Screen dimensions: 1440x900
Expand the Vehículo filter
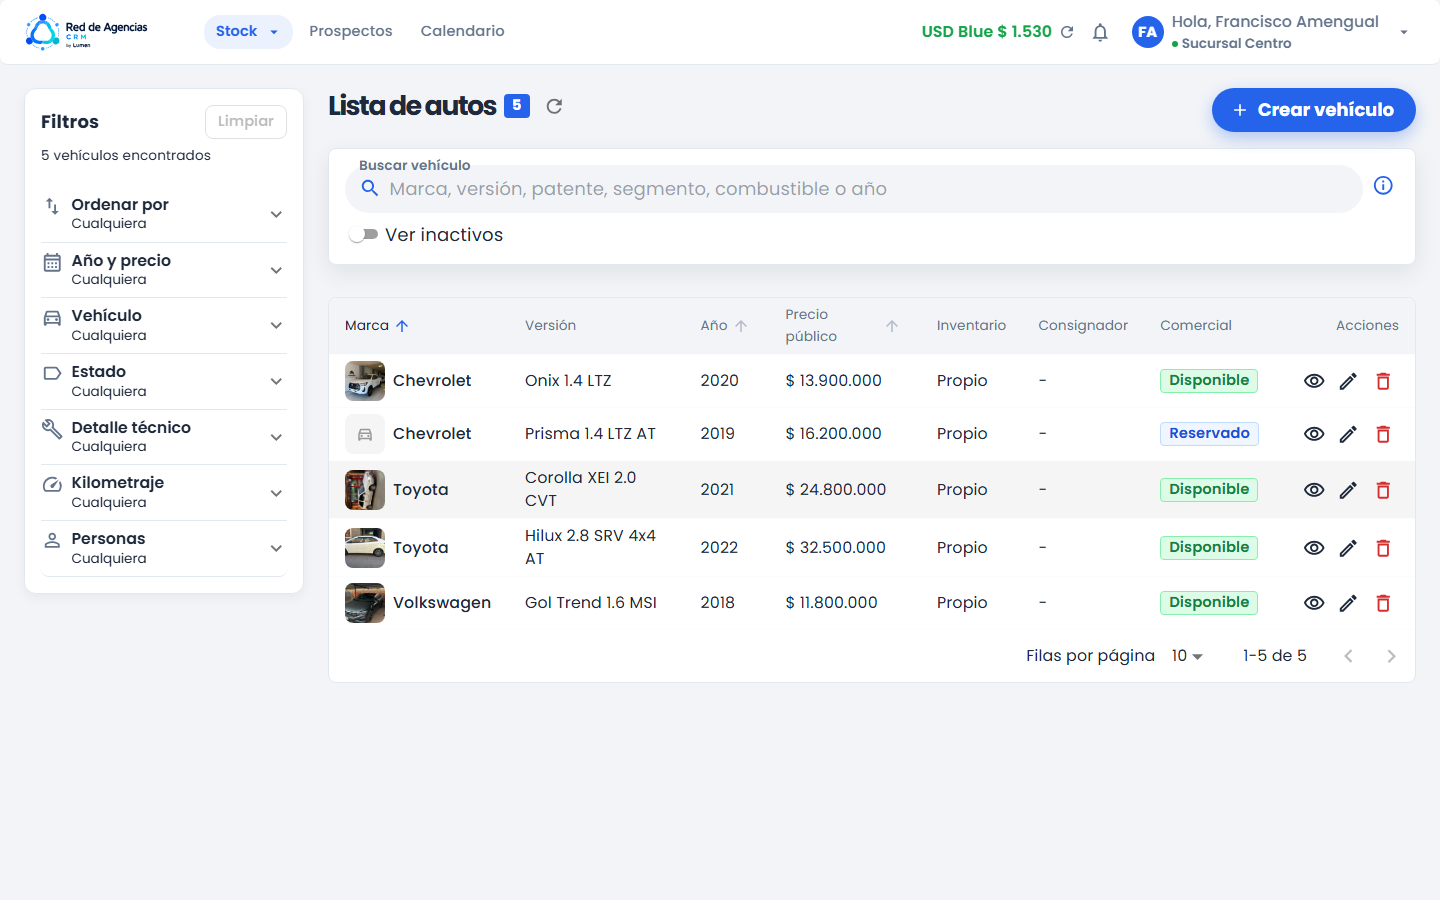point(164,325)
